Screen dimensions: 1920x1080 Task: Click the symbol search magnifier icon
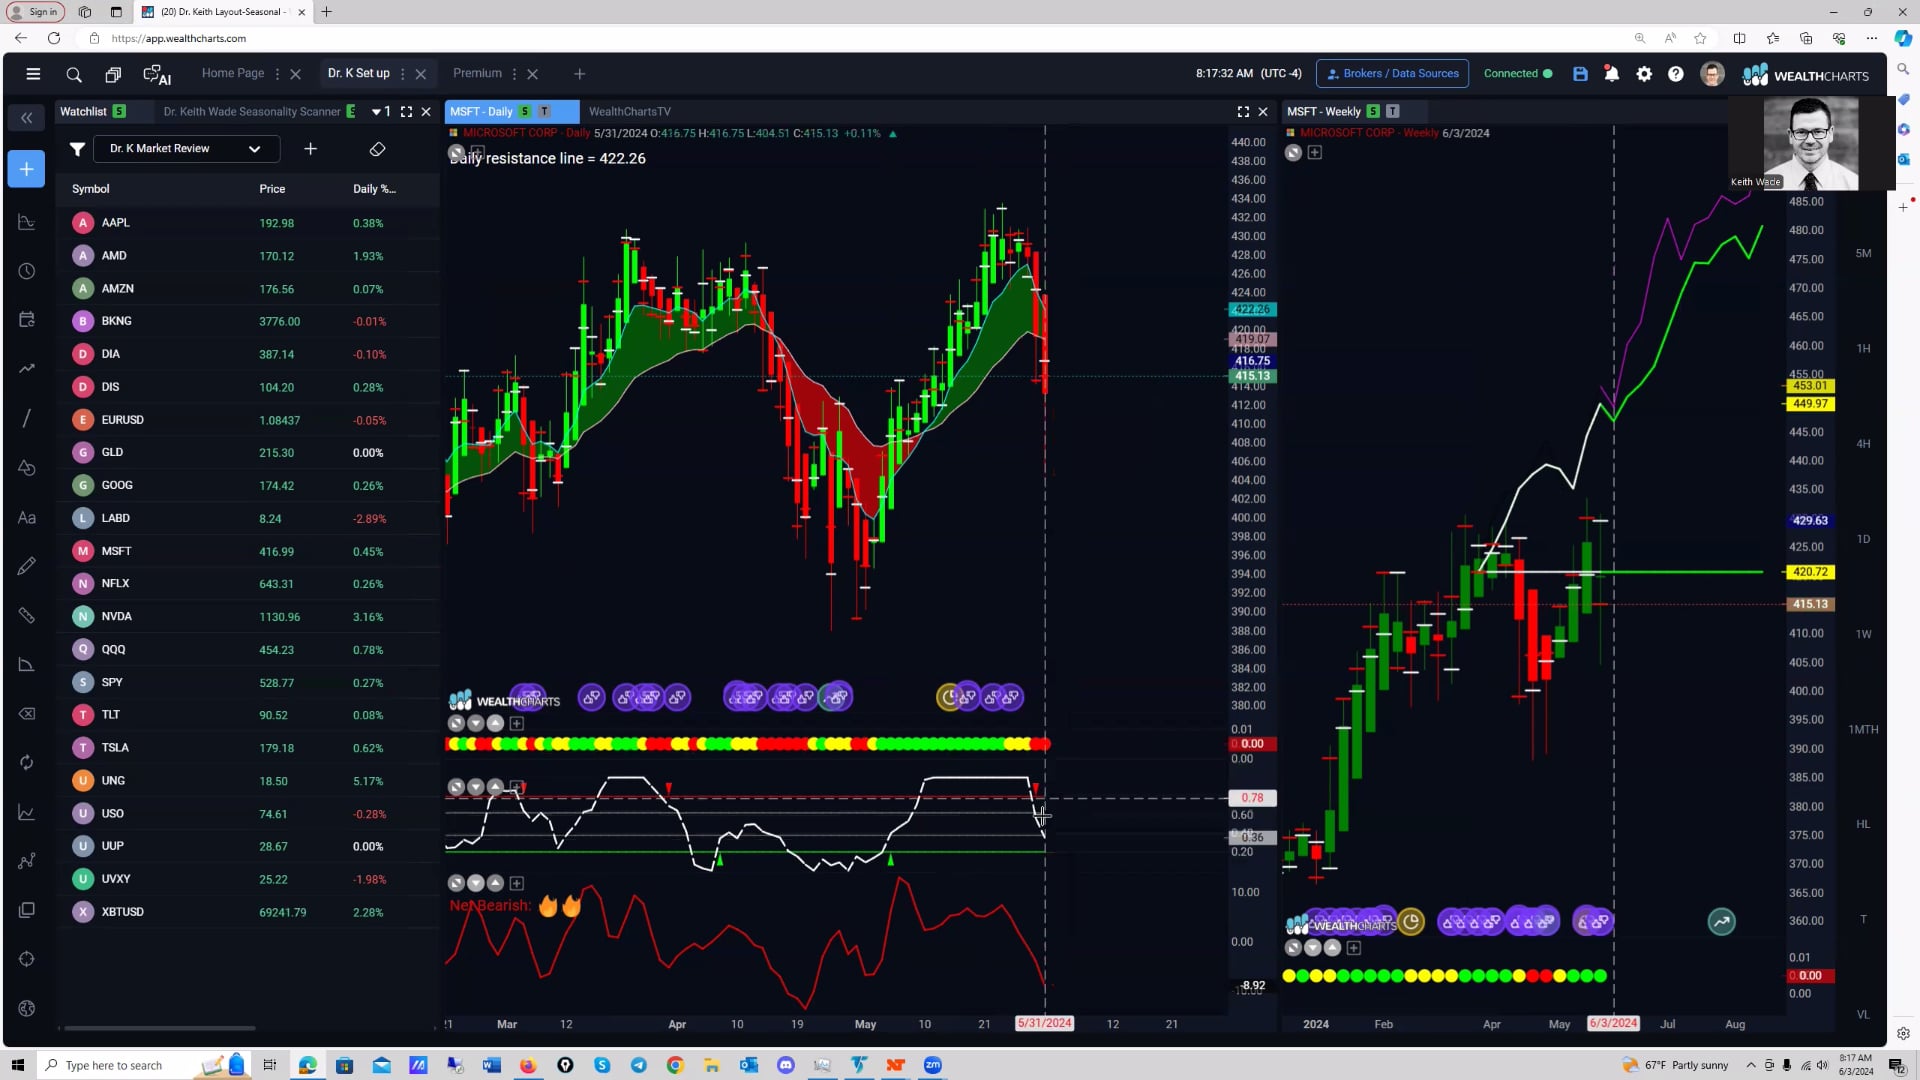pyautogui.click(x=74, y=74)
